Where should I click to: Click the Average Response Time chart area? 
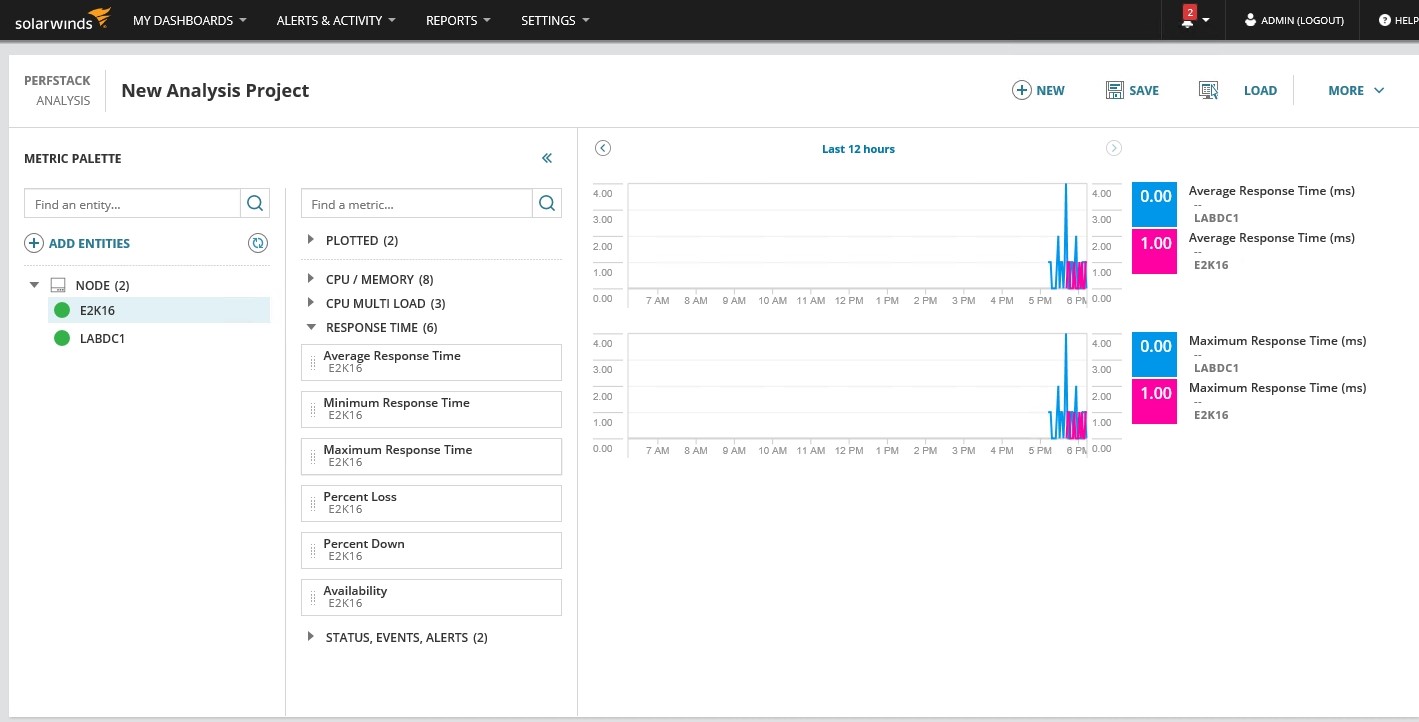(857, 236)
